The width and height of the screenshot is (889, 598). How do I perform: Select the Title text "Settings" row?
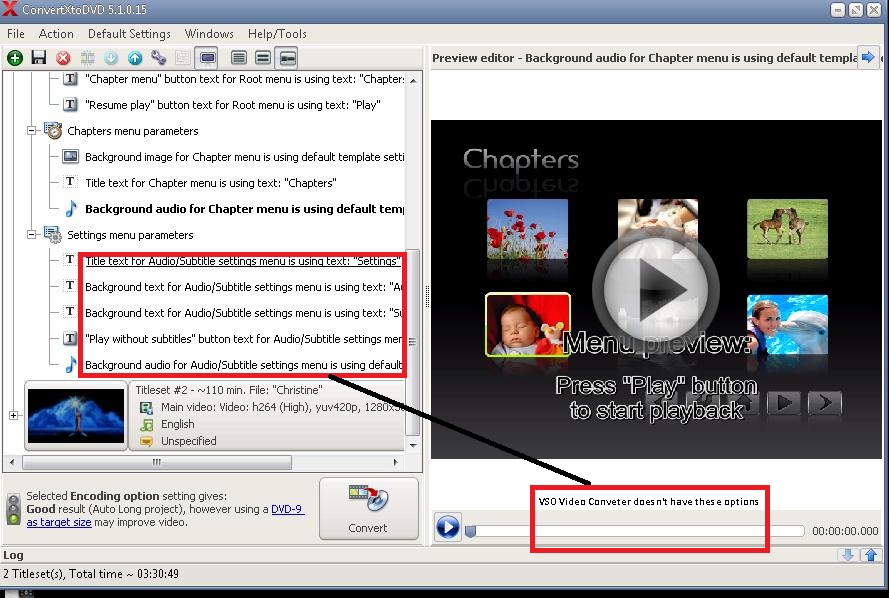(x=243, y=261)
